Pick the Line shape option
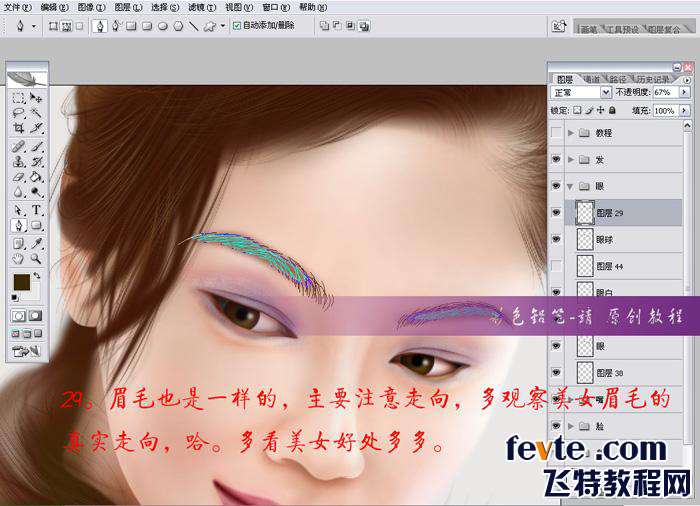This screenshot has height=506, width=700. (193, 26)
